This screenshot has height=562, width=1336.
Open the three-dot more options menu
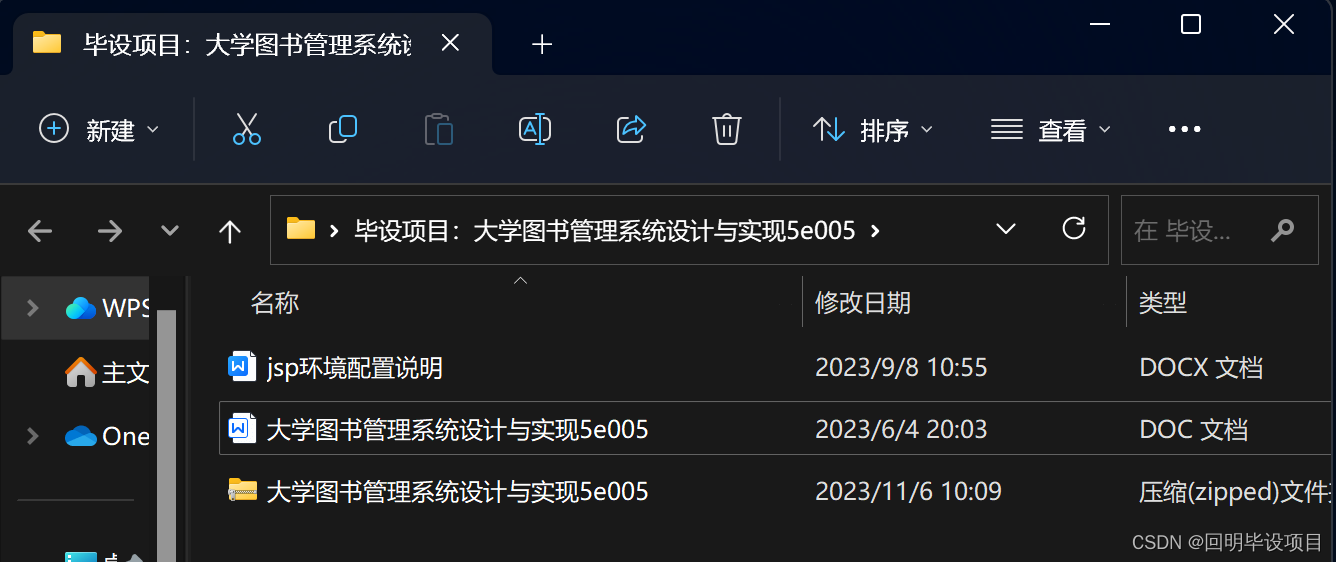coord(1184,129)
